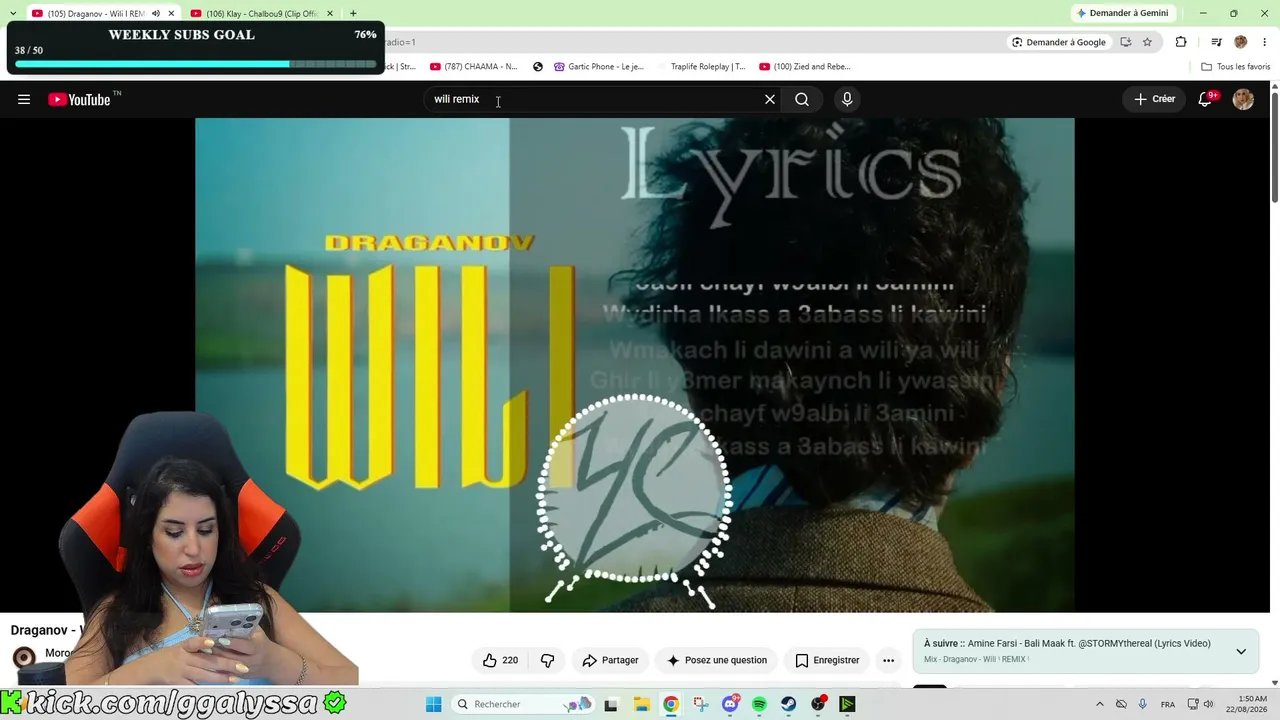This screenshot has width=1280, height=720.
Task: Open the YouTube guide hamburger menu
Action: click(24, 99)
